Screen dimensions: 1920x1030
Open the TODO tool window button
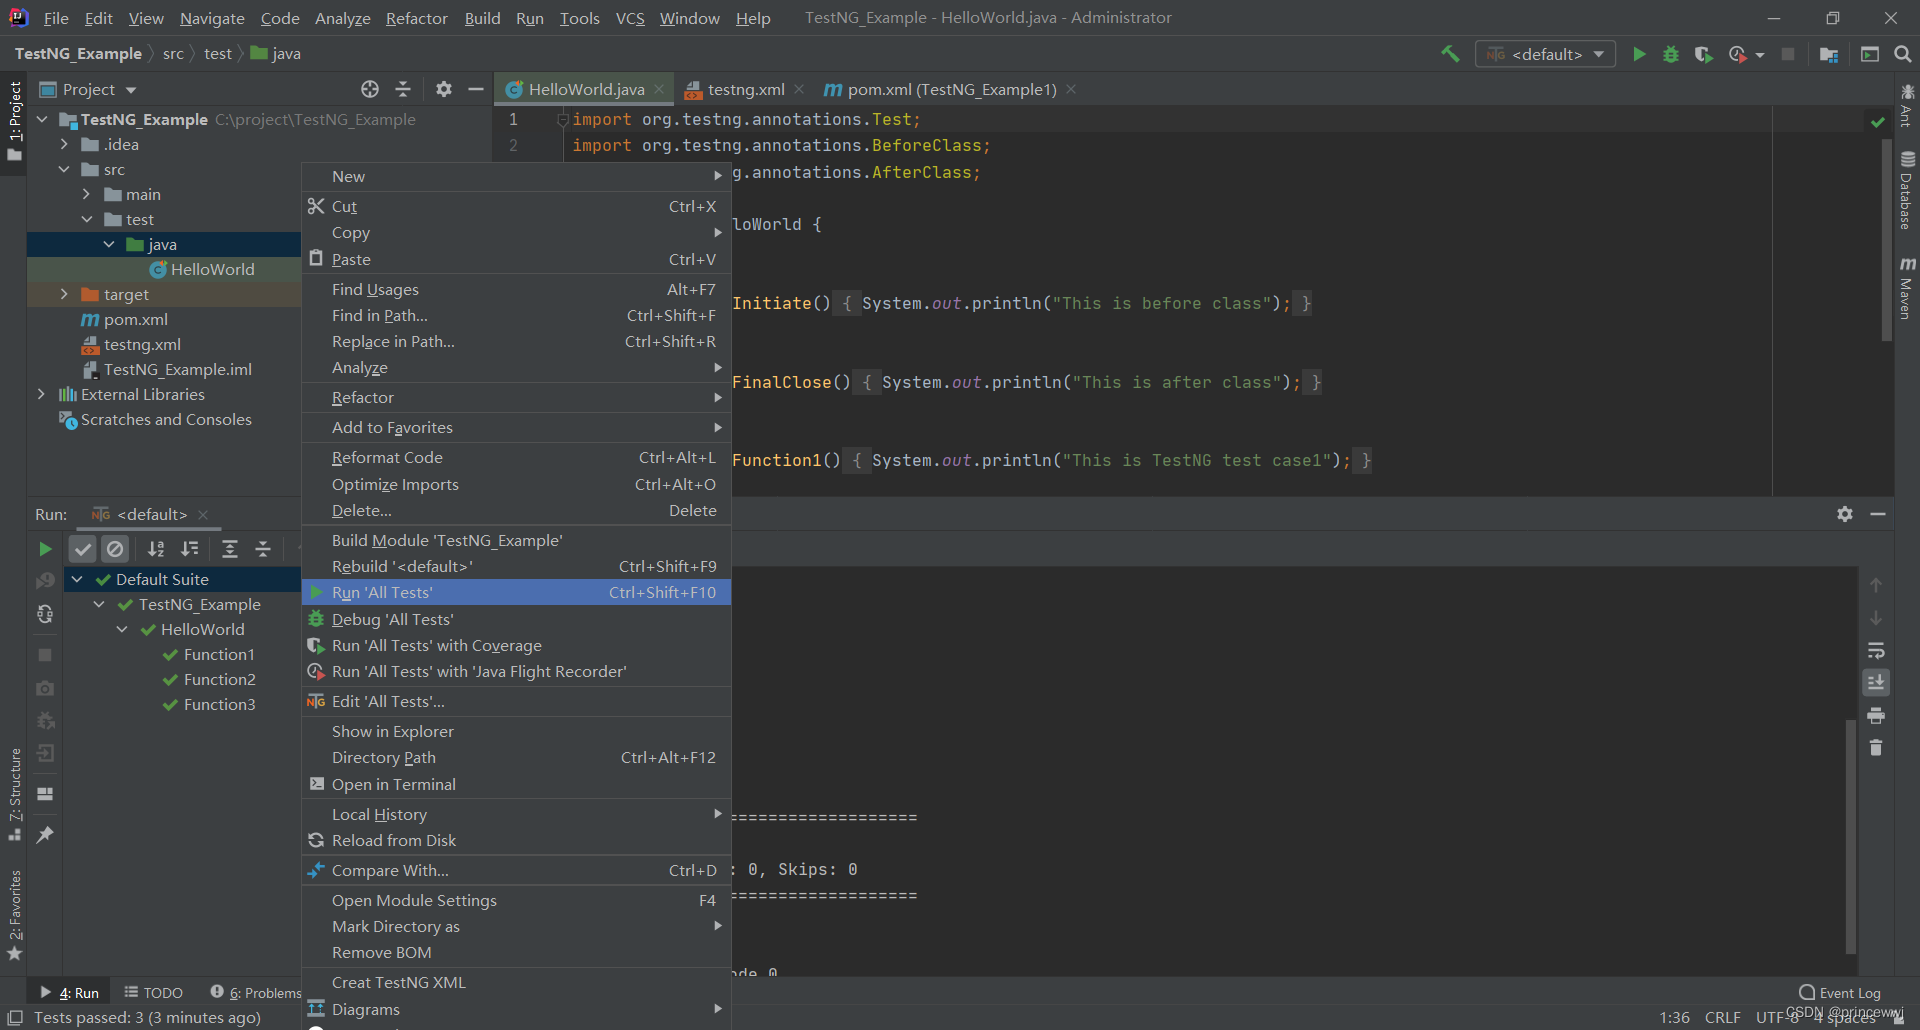[153, 992]
